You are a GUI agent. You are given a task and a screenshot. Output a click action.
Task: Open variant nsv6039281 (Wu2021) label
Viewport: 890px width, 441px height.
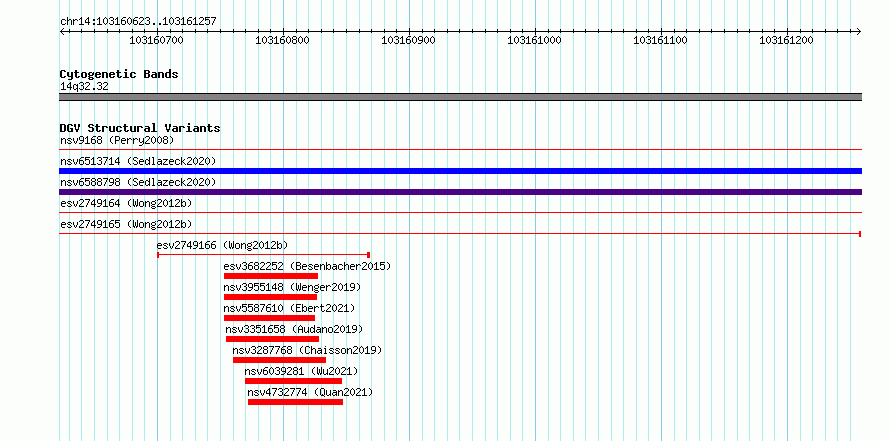301,371
